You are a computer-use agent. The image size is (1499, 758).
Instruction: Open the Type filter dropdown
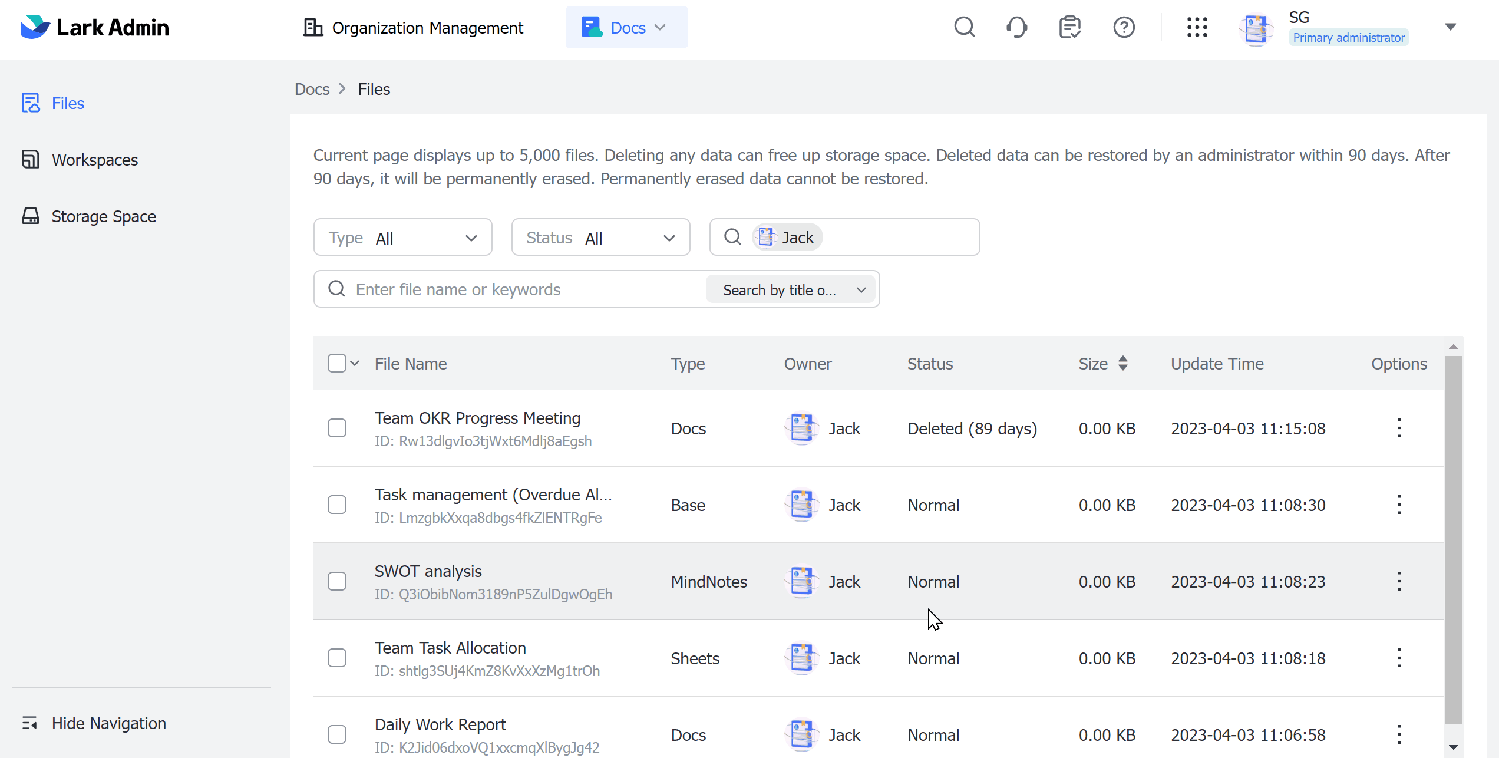(x=402, y=237)
